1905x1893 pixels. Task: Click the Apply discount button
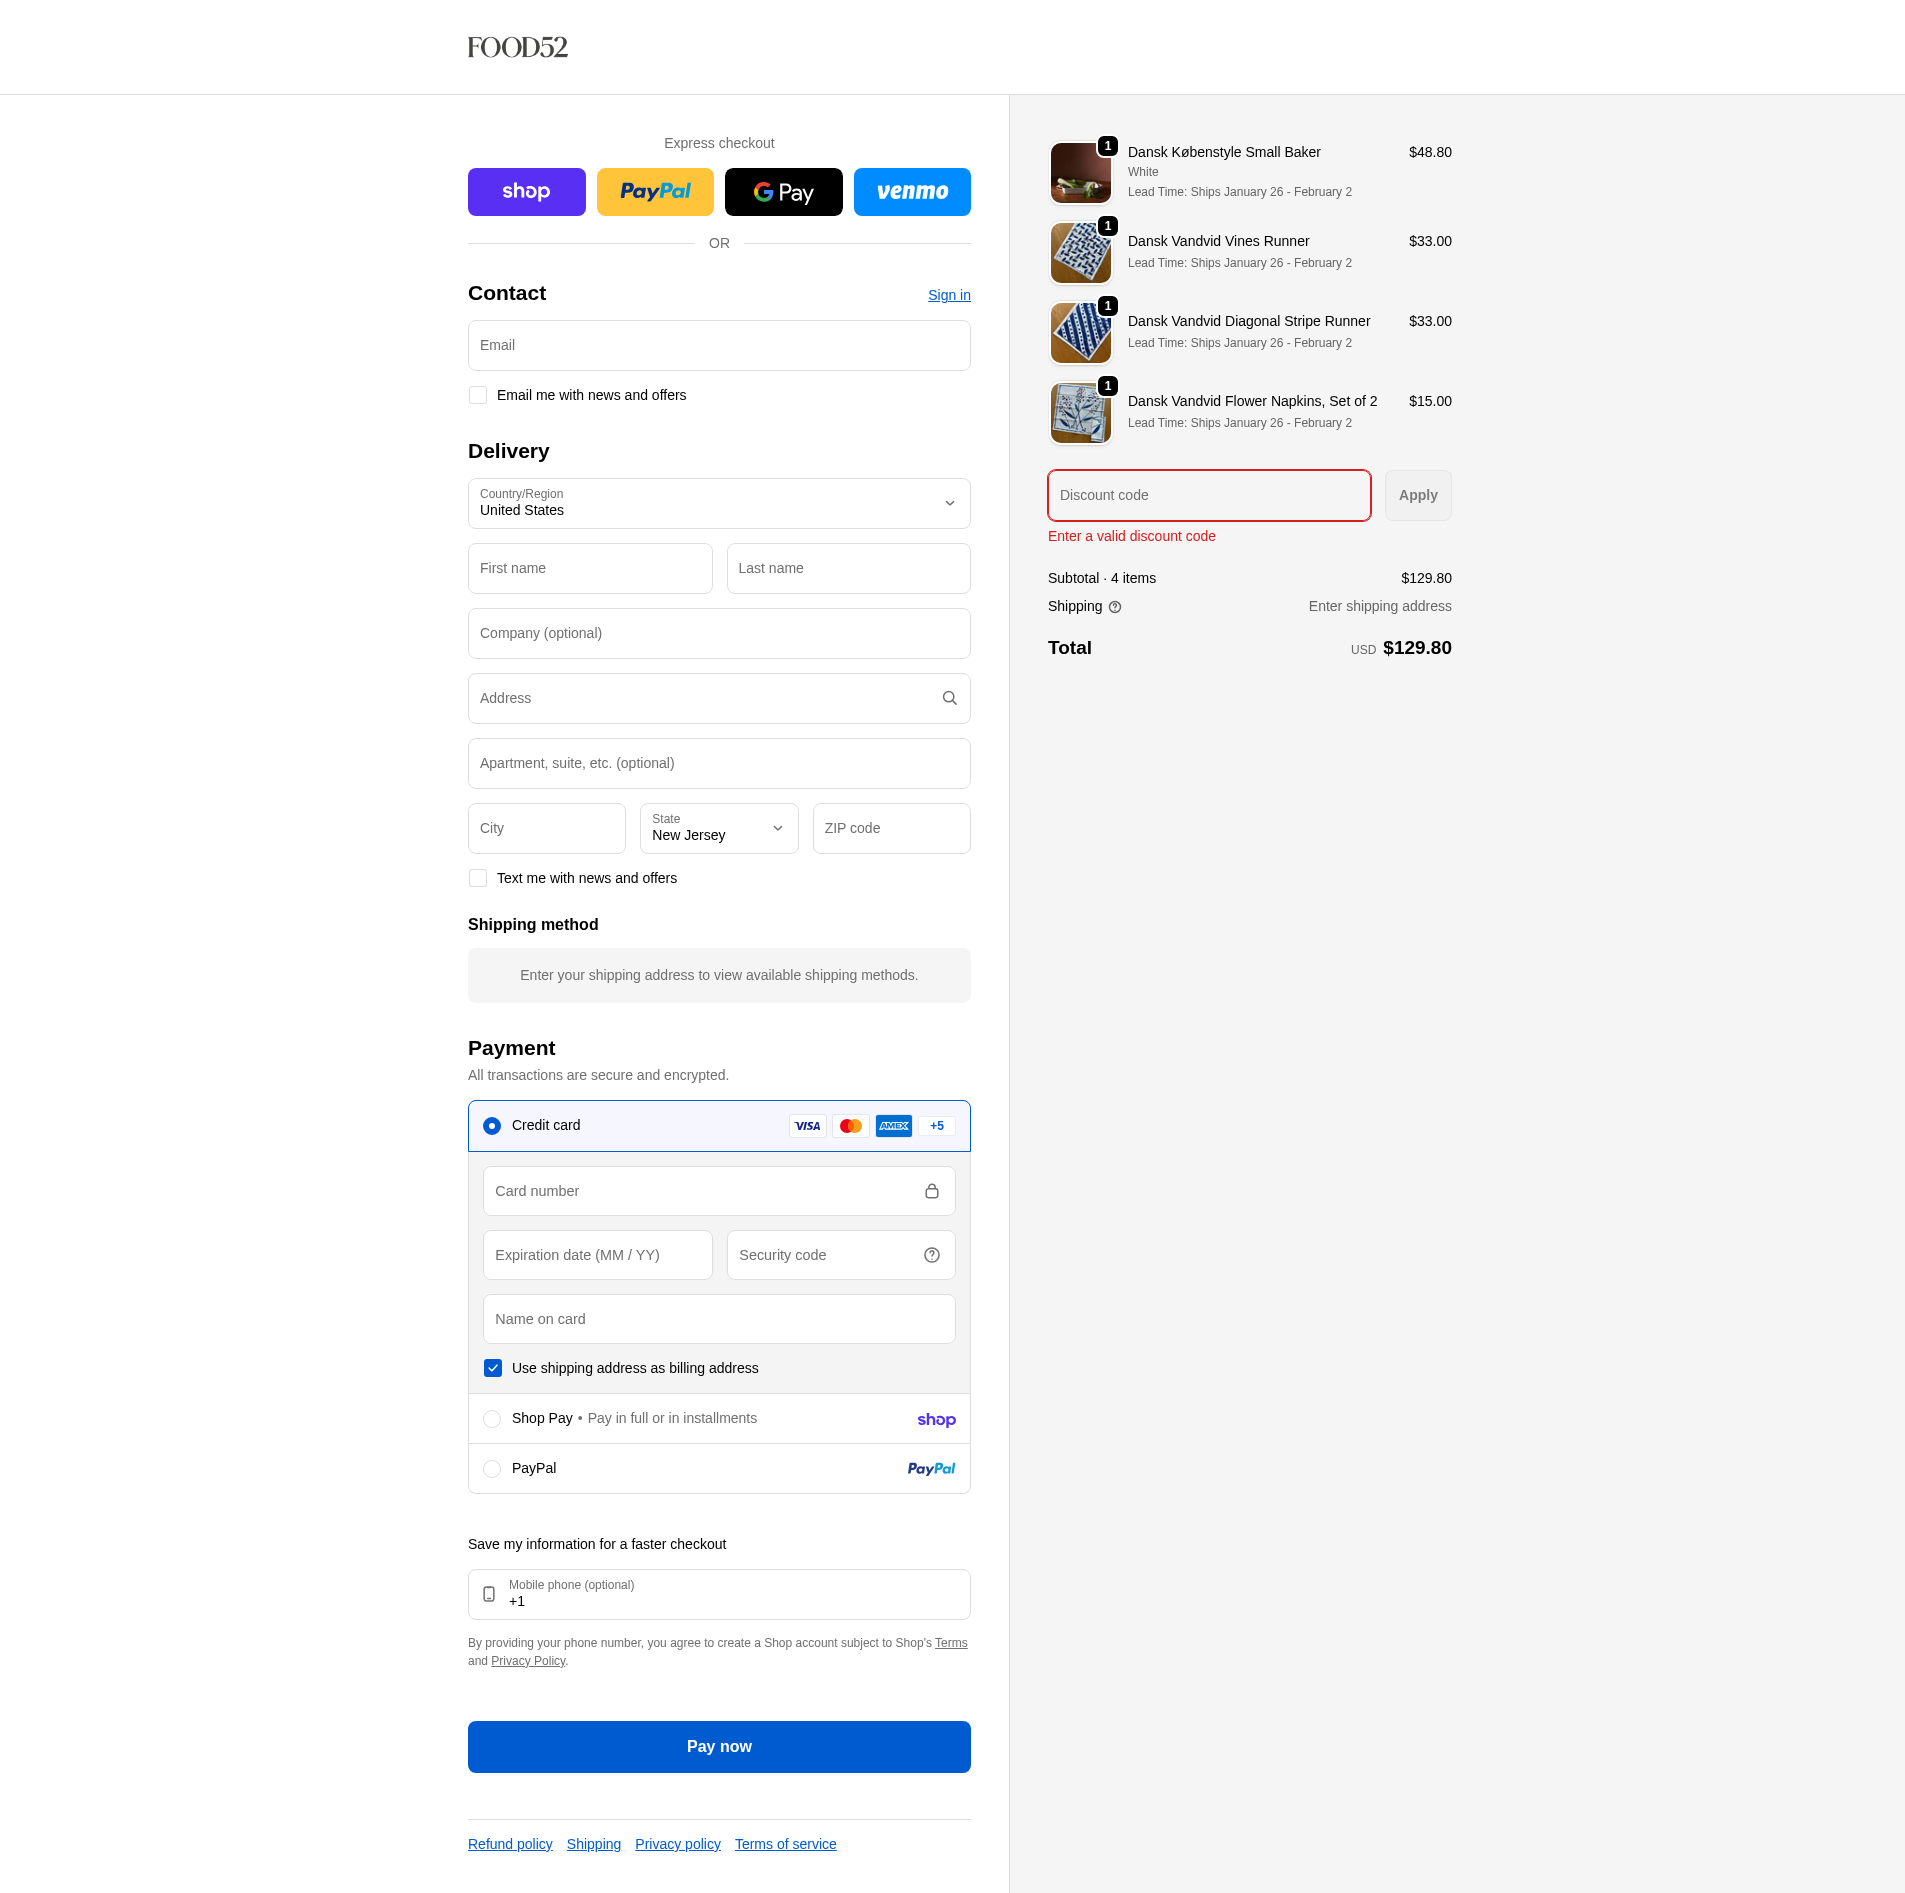(1417, 495)
